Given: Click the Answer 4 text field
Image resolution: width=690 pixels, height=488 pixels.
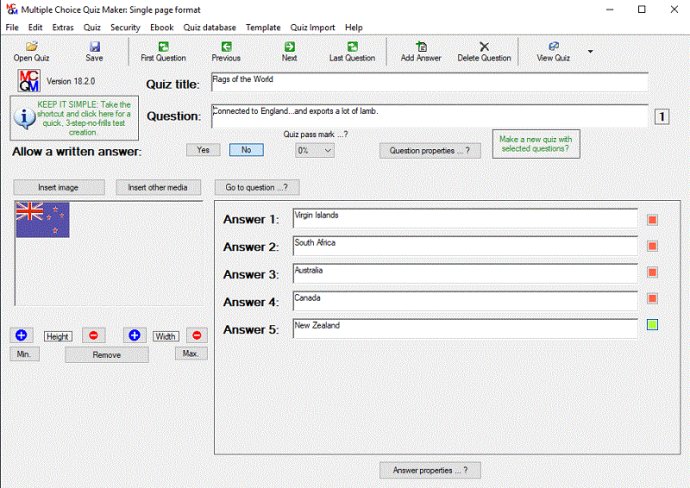Looking at the screenshot, I should coord(465,301).
